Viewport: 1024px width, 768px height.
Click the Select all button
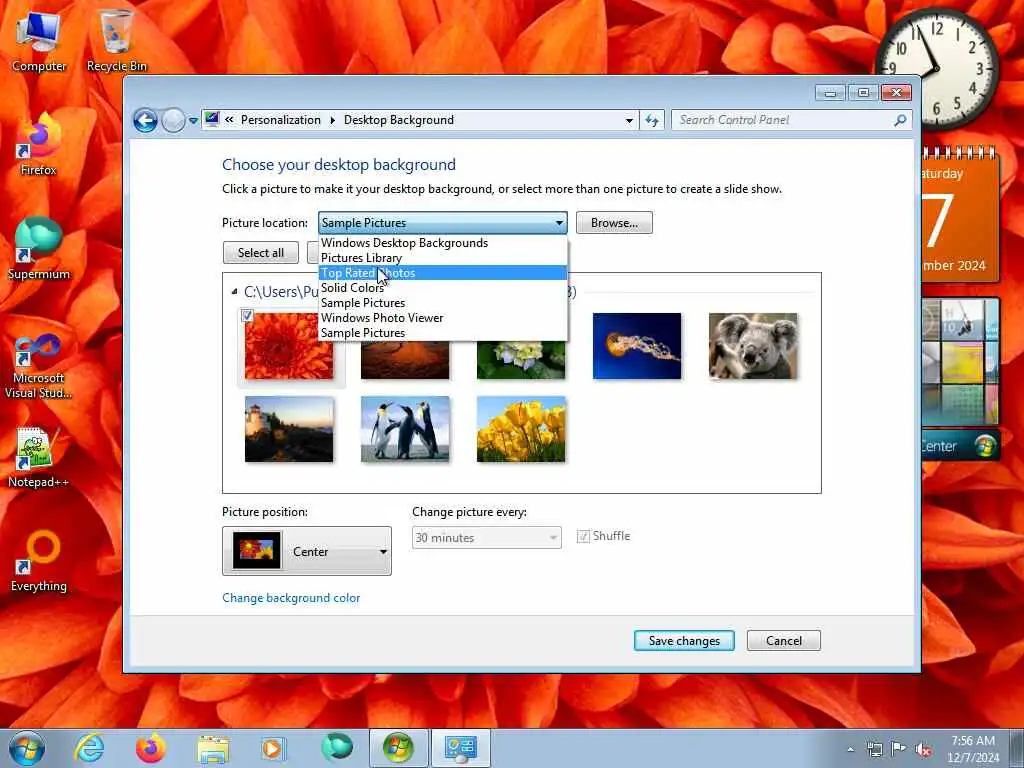click(261, 253)
